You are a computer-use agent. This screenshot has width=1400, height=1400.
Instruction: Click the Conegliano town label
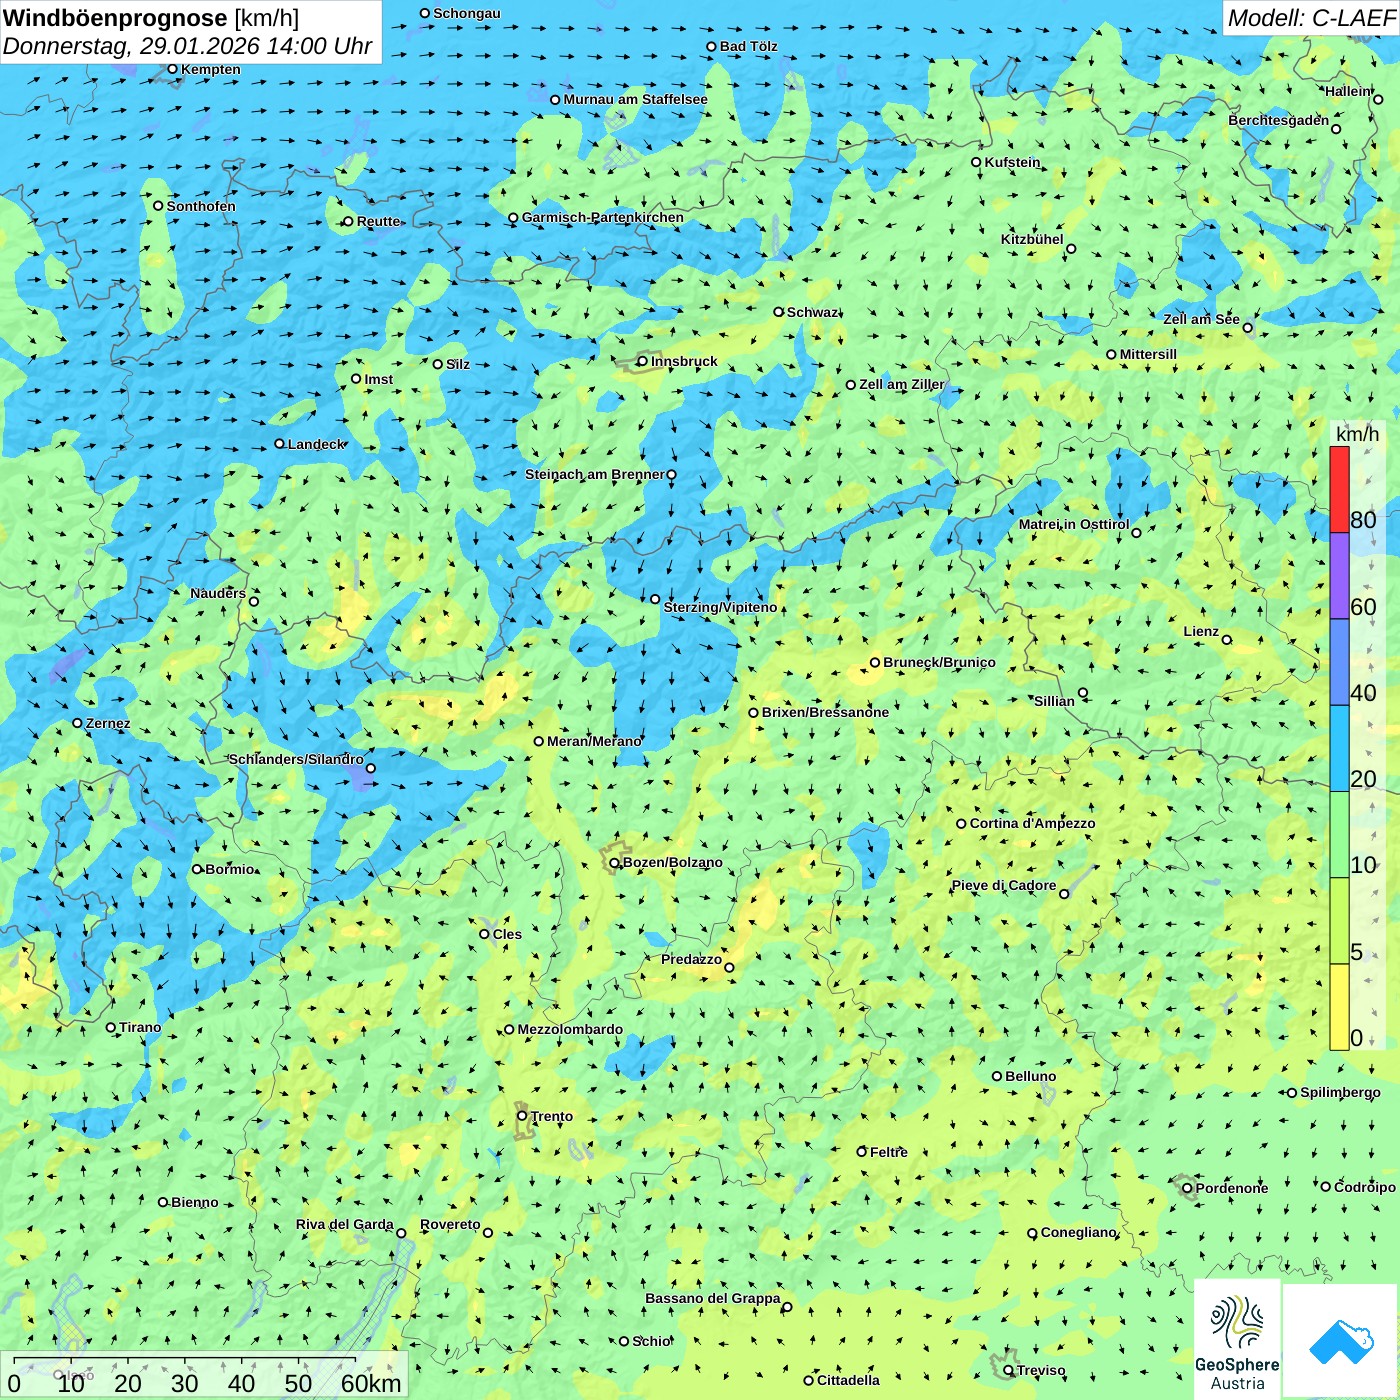tap(1078, 1232)
